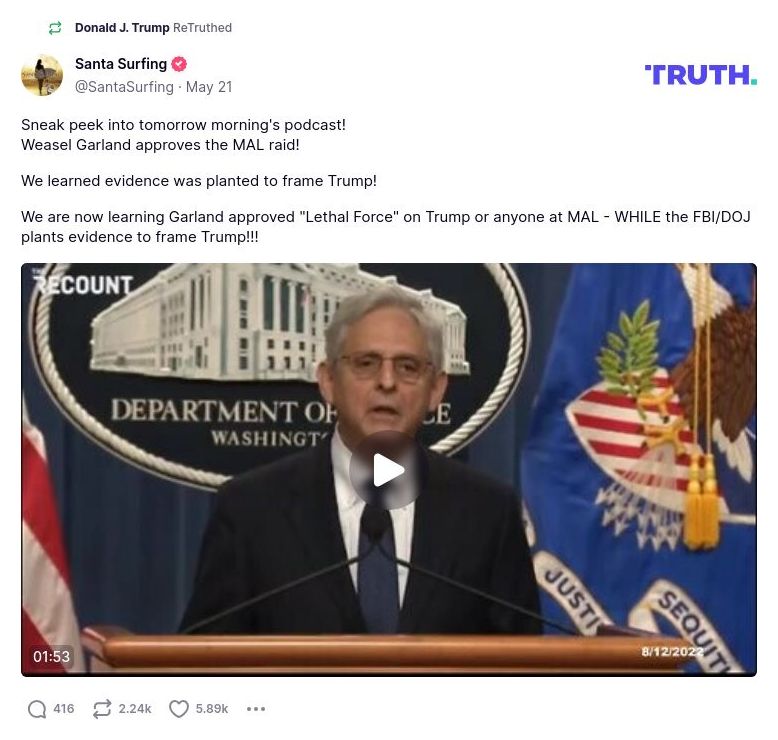The width and height of the screenshot is (778, 740).
Task: Open the May 21 post timestamp
Action: point(209,87)
